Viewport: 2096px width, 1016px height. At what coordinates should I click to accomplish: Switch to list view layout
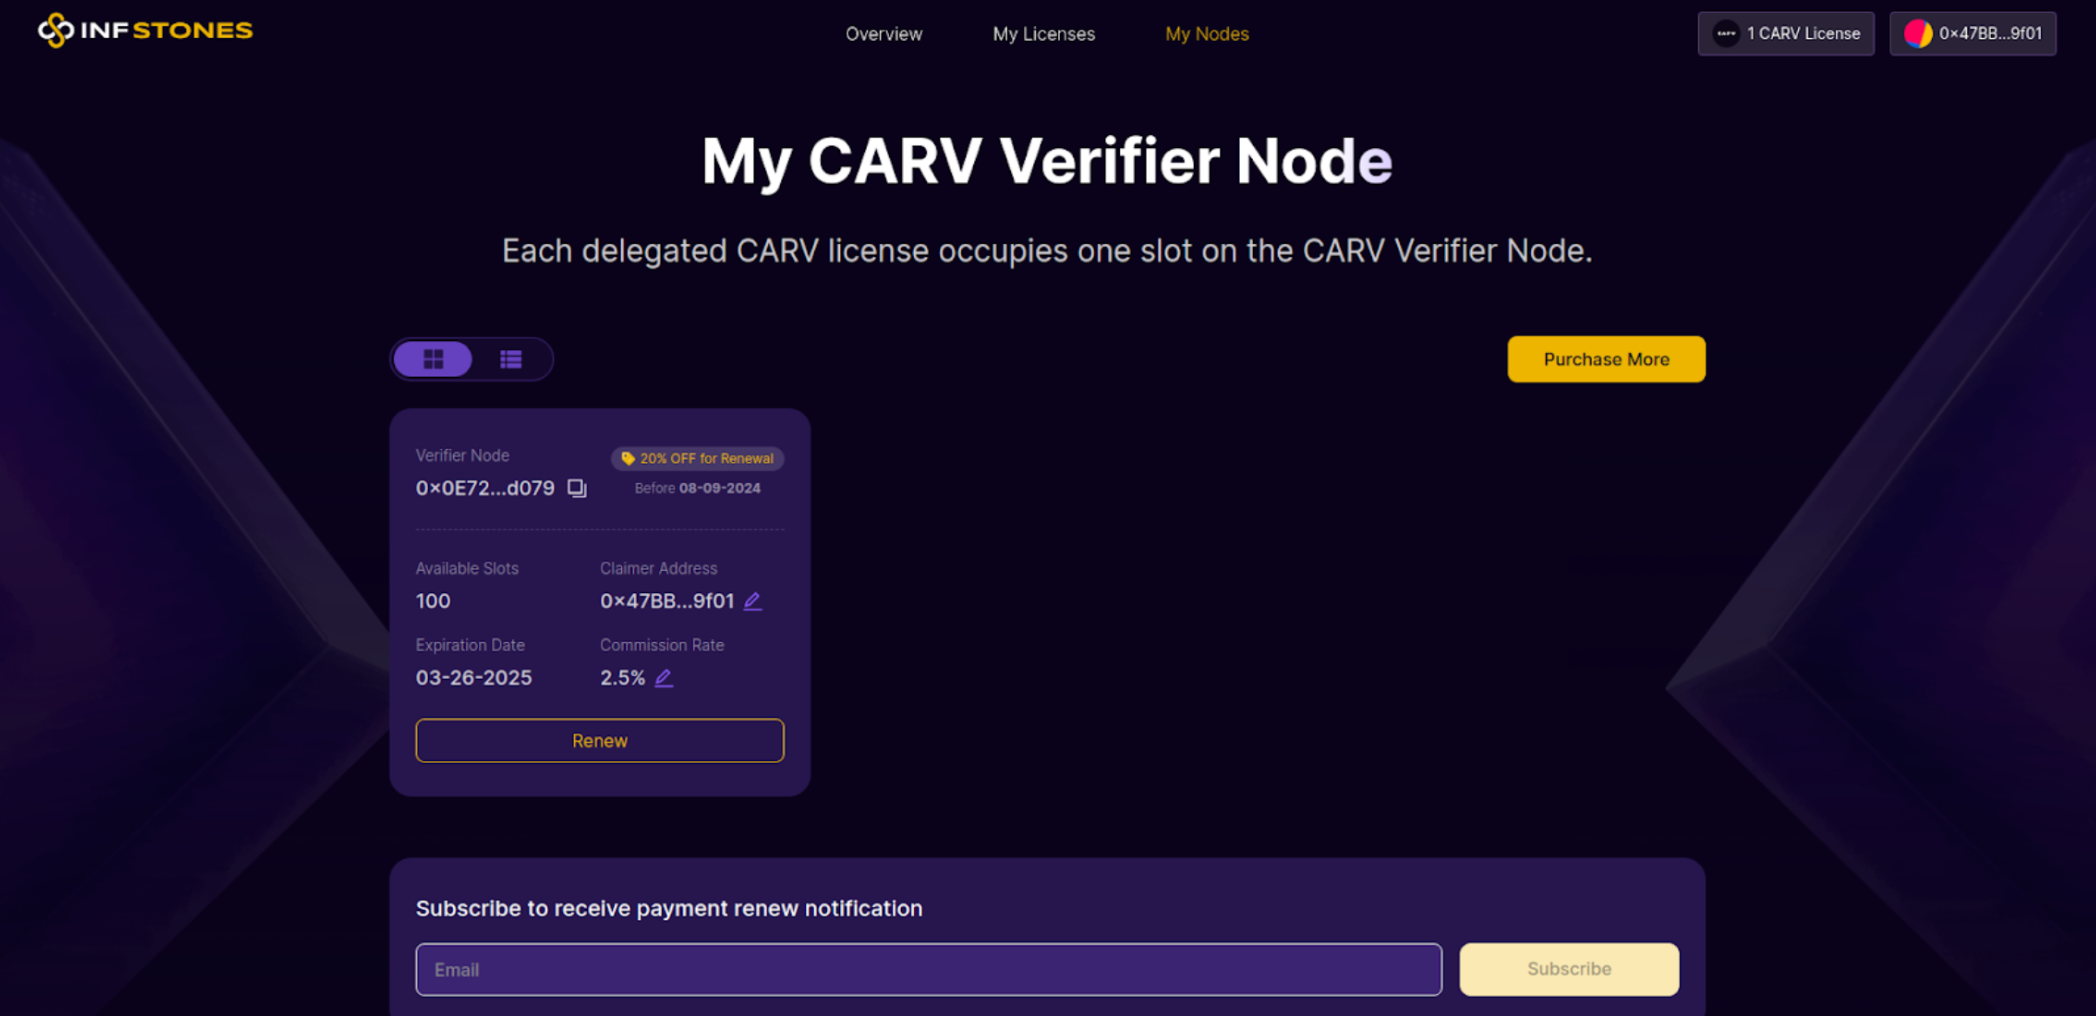point(511,359)
